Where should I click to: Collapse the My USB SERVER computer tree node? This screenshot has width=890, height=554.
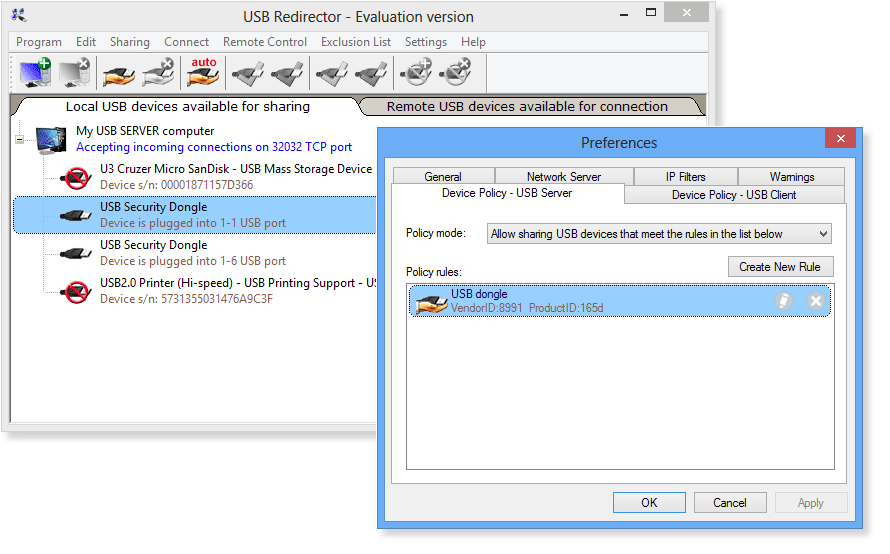pos(20,140)
